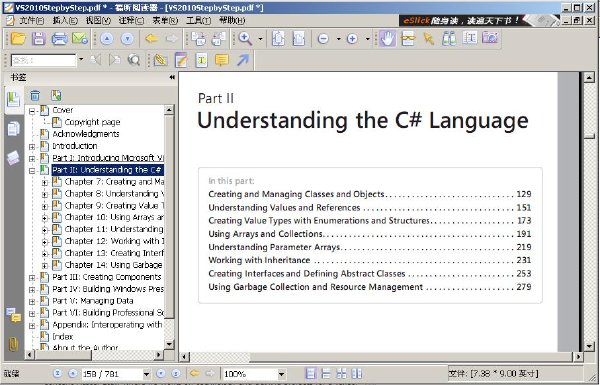
Task: Save the document with the floppy icon
Action: pyautogui.click(x=39, y=39)
